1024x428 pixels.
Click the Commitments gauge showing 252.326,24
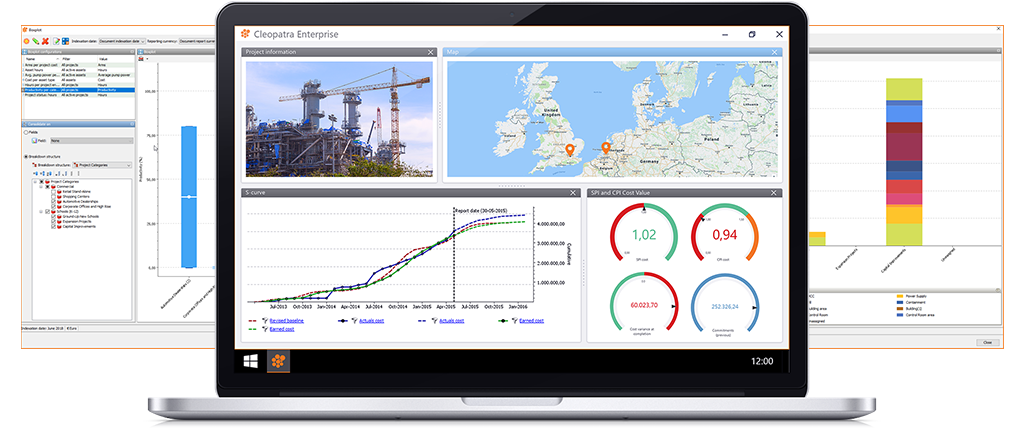point(724,305)
